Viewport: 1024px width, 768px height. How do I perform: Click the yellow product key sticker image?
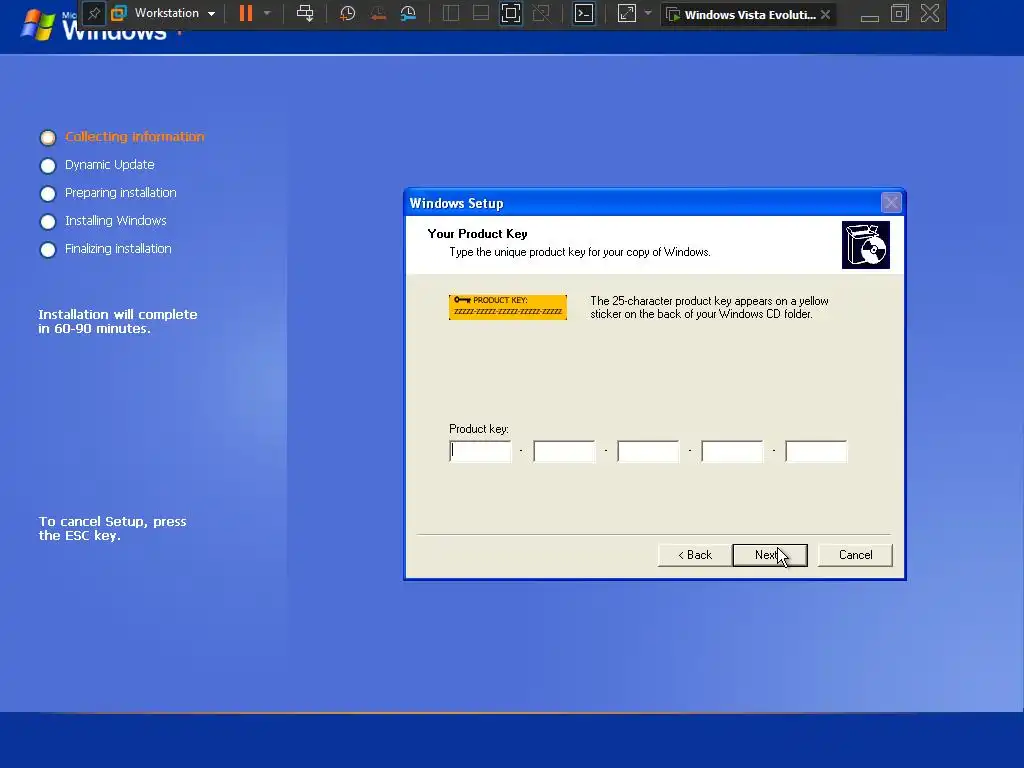click(x=508, y=307)
